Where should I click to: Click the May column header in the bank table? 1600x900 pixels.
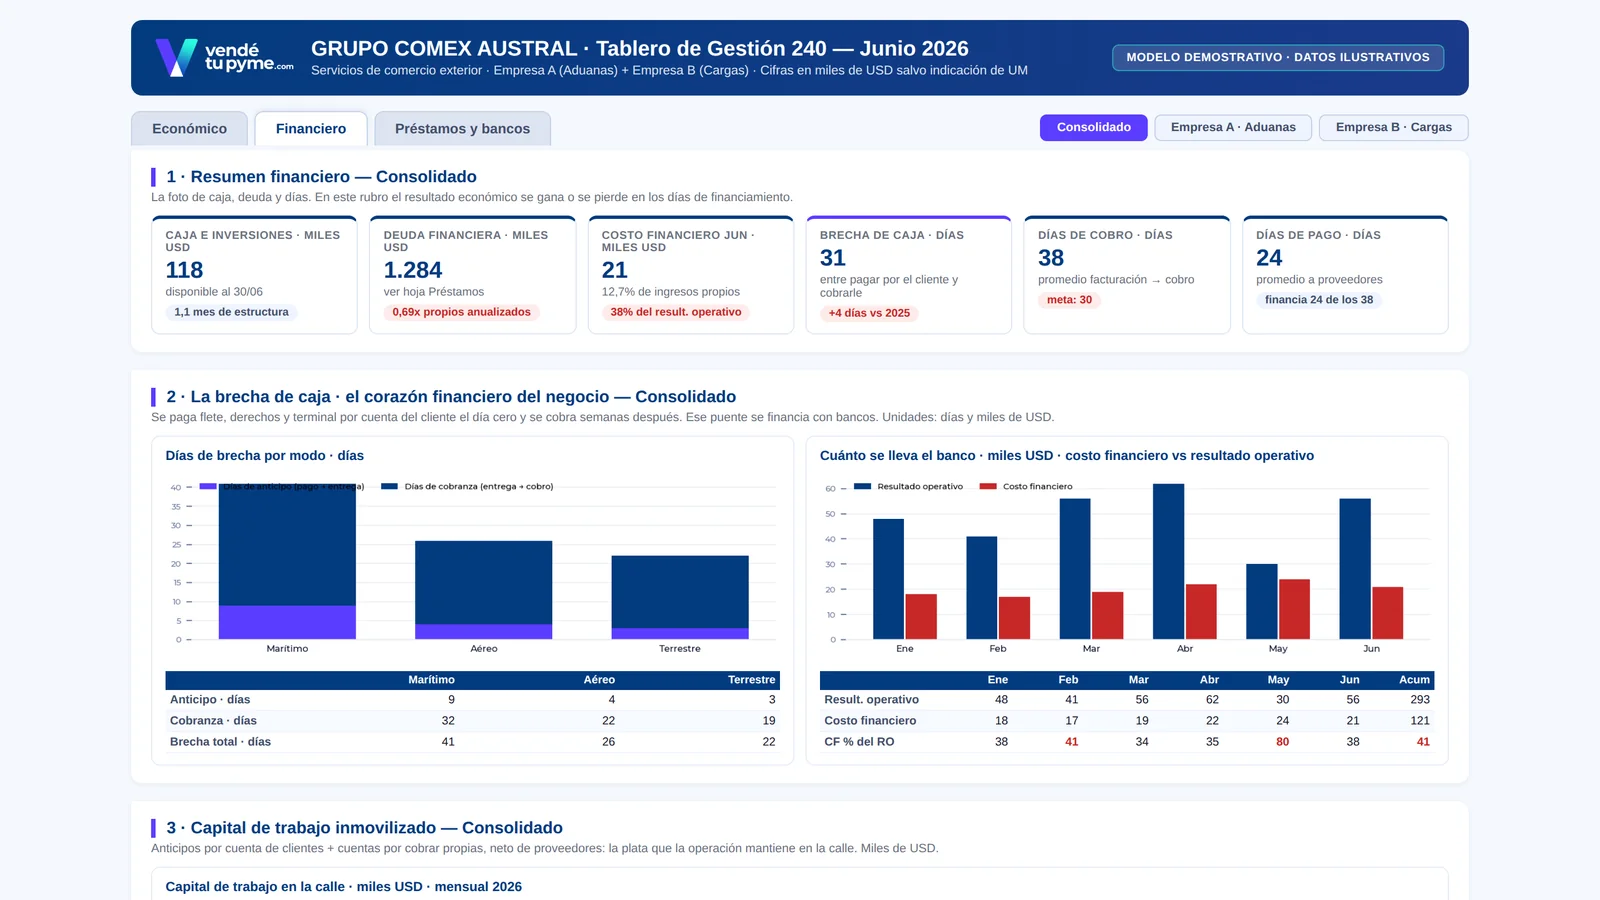[x=1278, y=680]
